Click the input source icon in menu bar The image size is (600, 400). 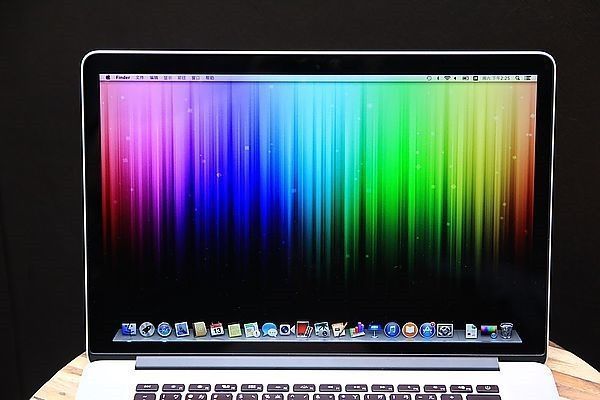point(475,78)
